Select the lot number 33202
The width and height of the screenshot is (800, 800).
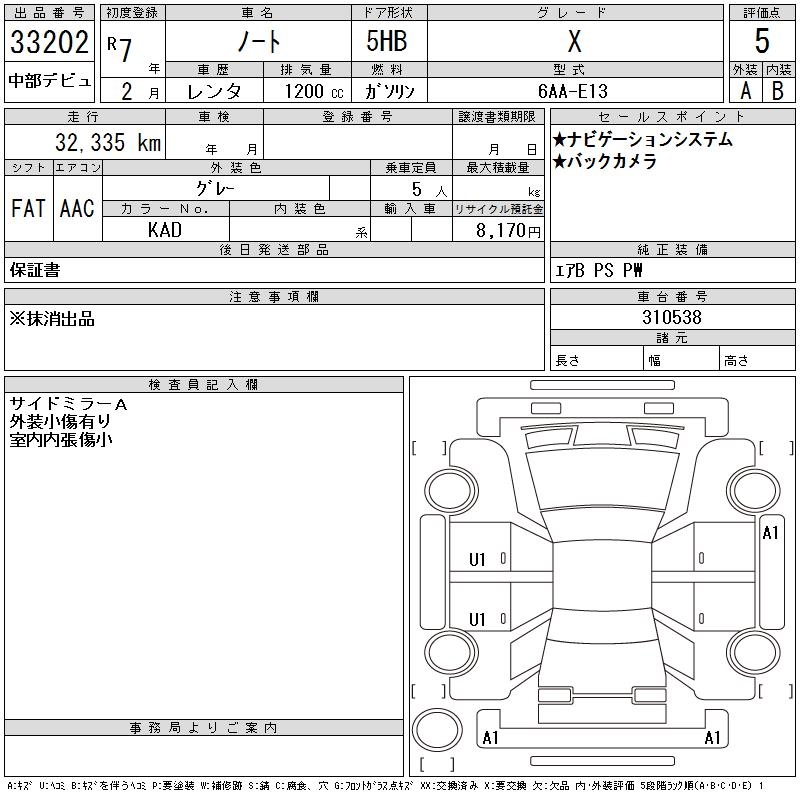[x=50, y=44]
